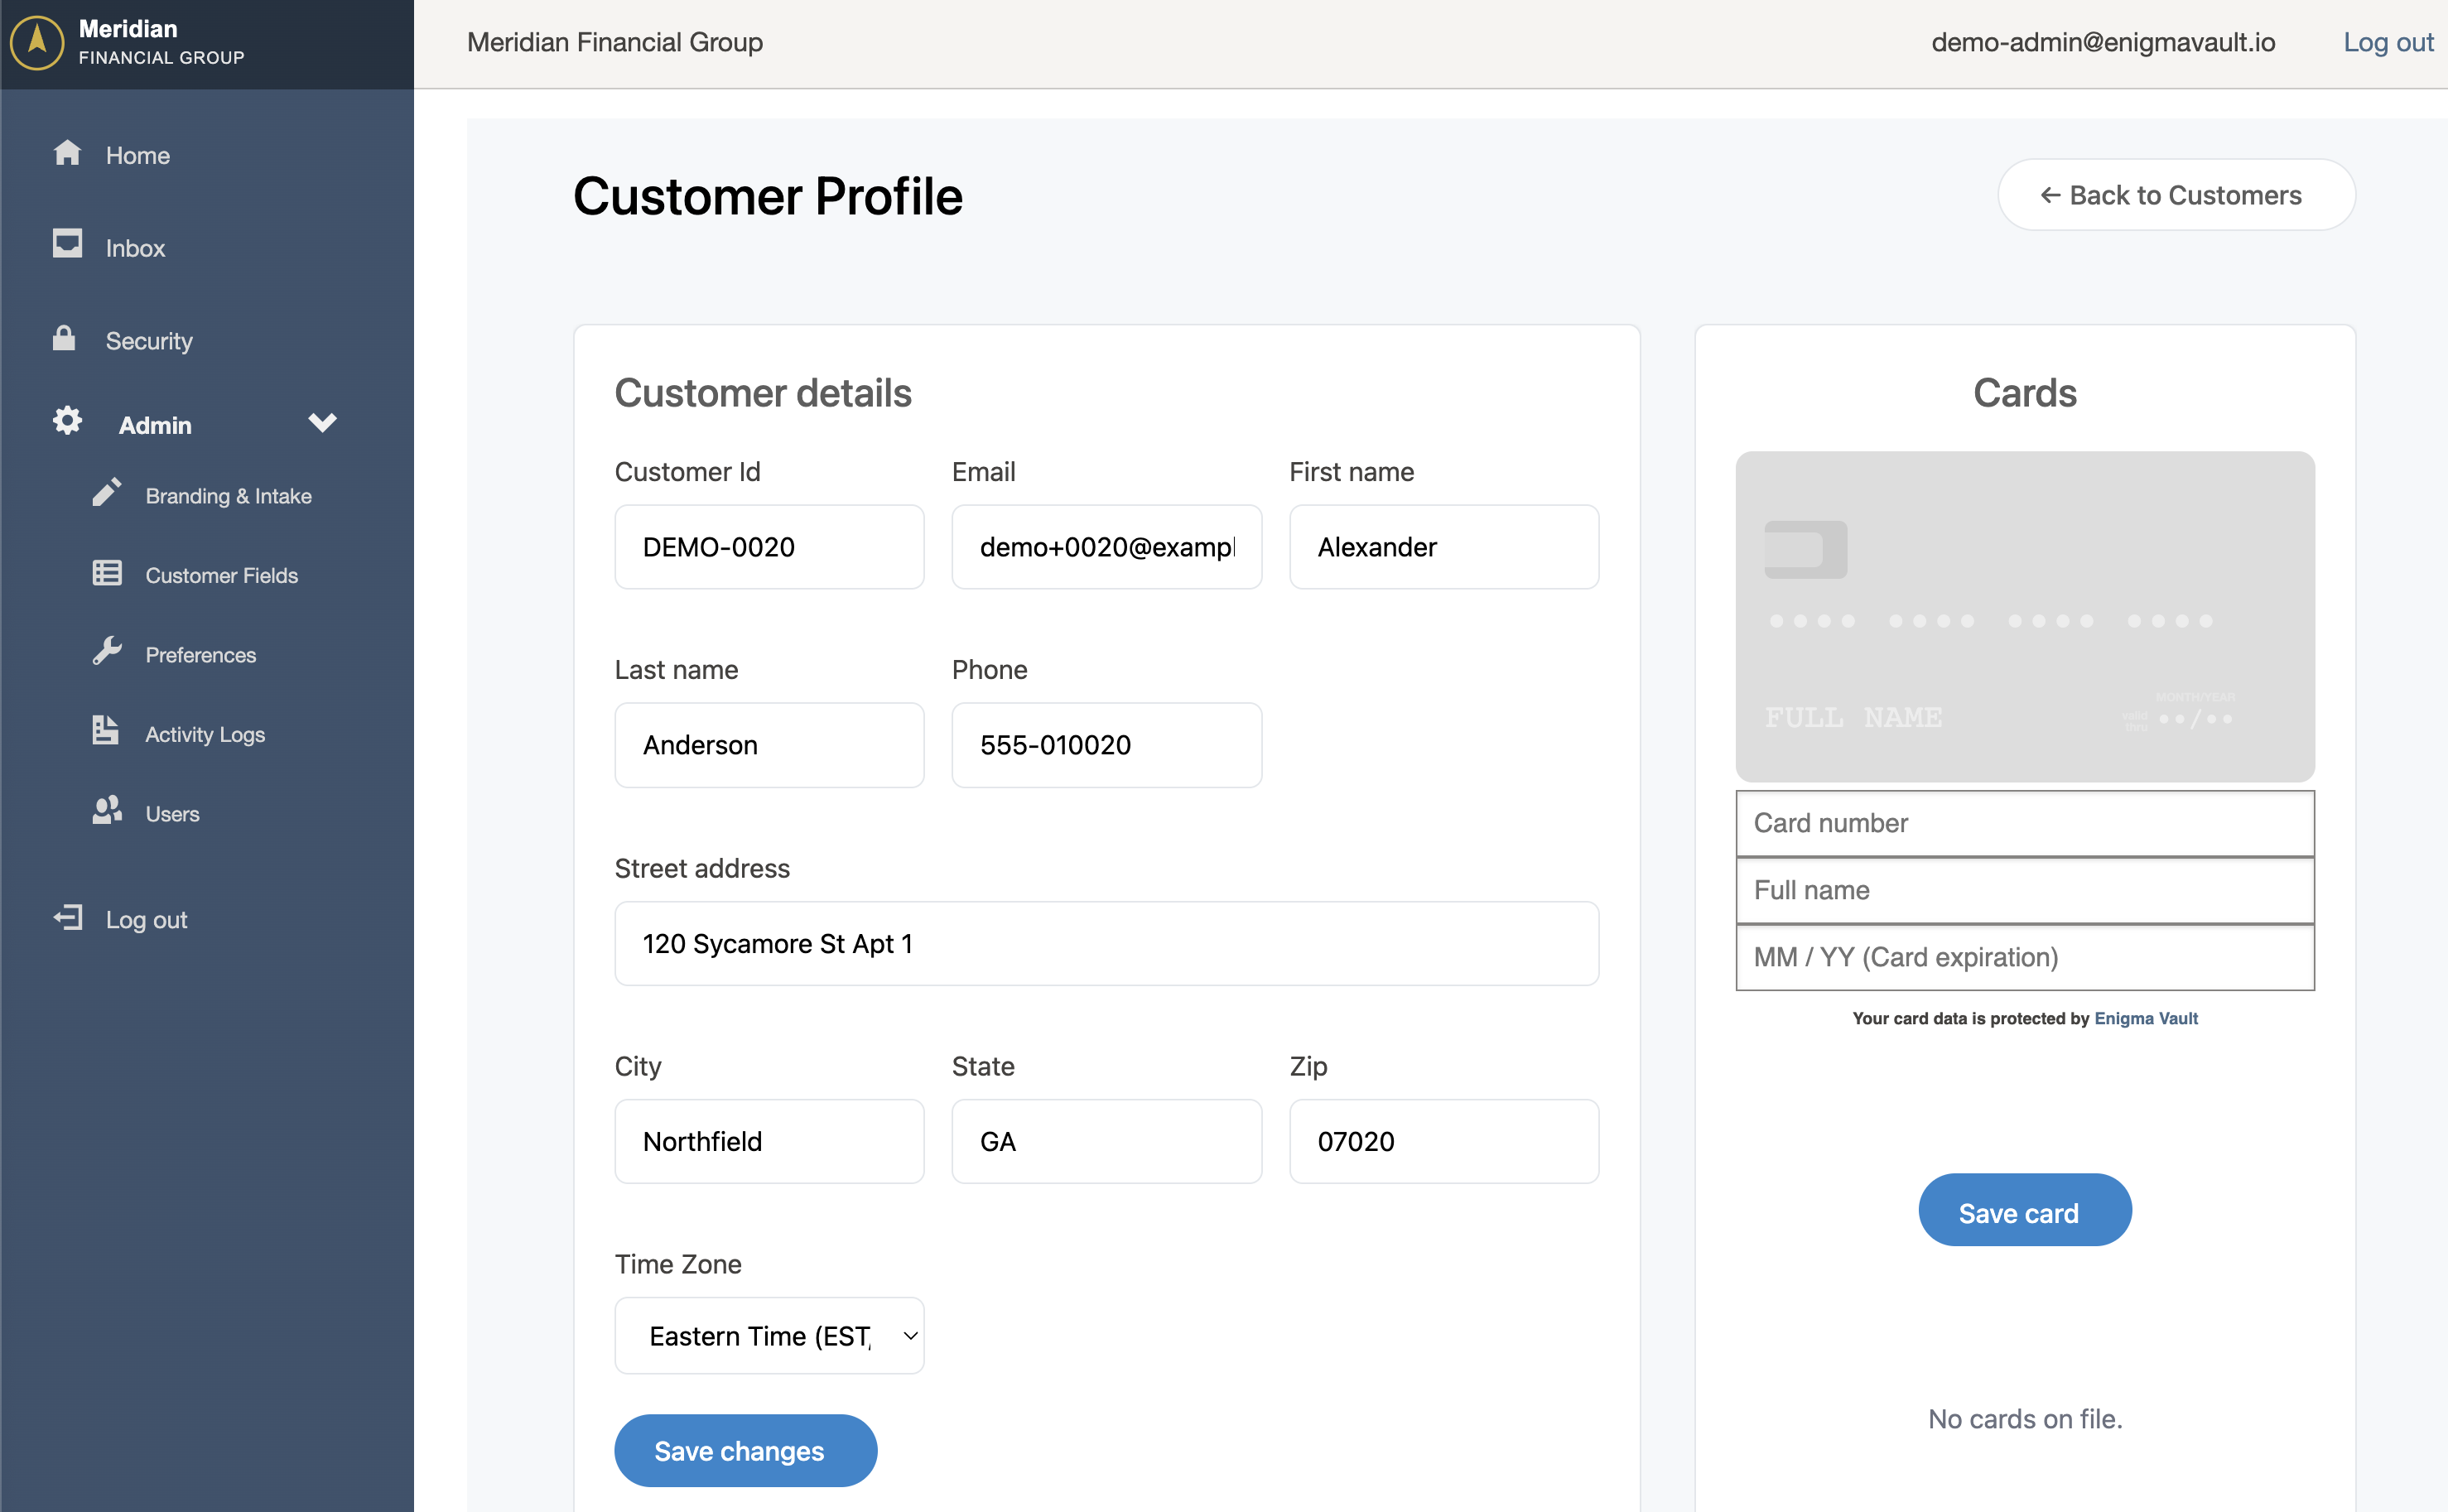Open Customer Fields using its table icon
The width and height of the screenshot is (2448, 1512).
[107, 572]
